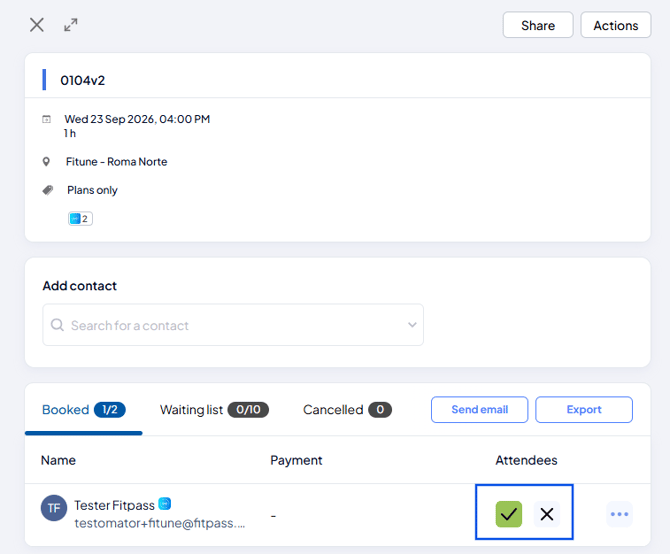Click the Plans only label
The width and height of the screenshot is (670, 554).
coord(92,190)
